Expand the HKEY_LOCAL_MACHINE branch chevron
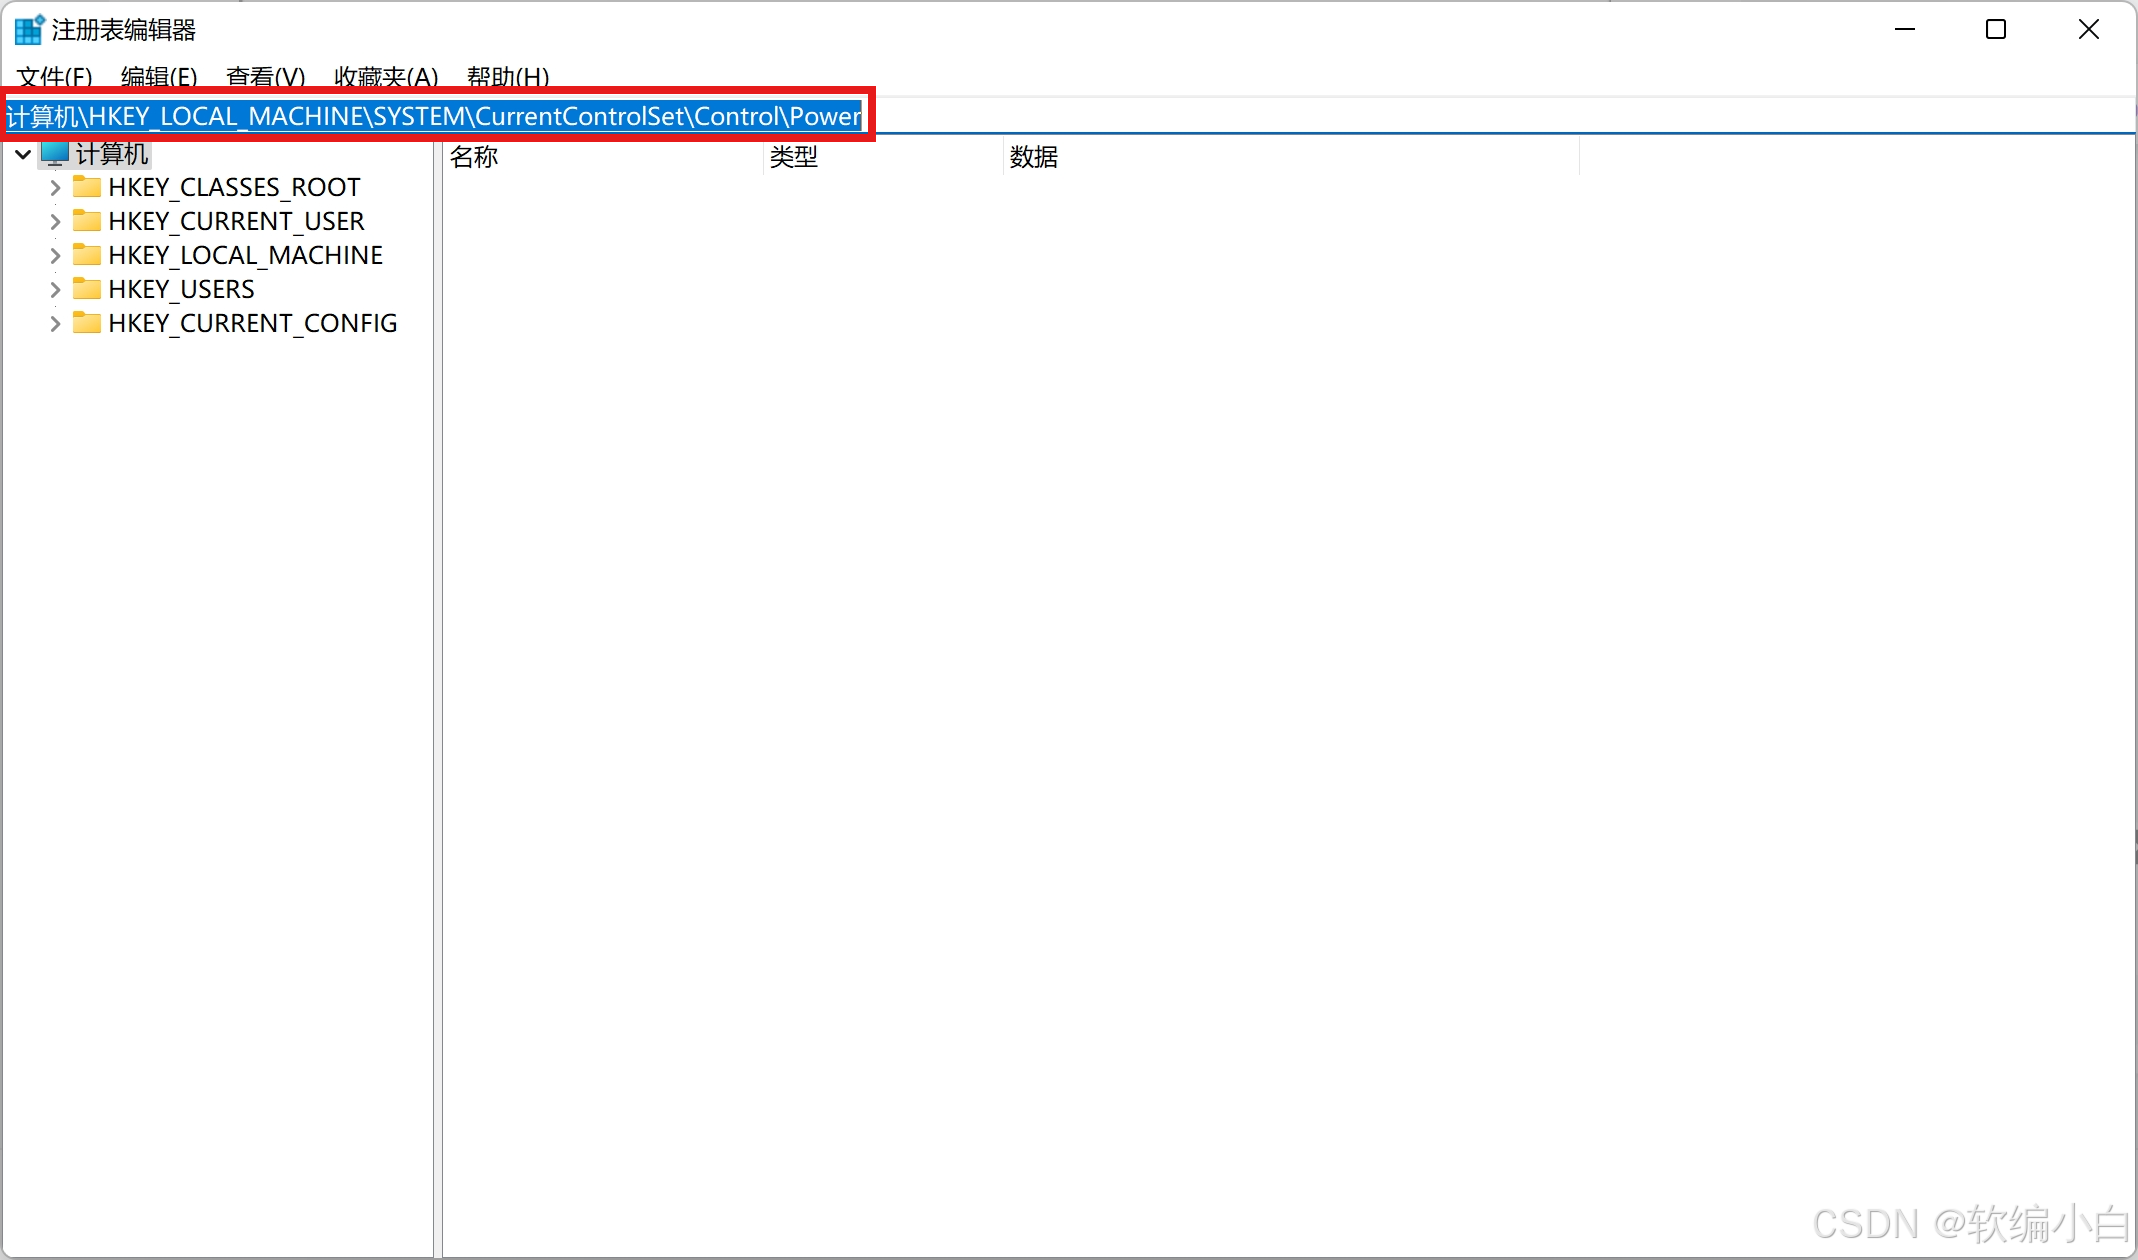Viewport: 2138px width, 1260px height. (55, 255)
